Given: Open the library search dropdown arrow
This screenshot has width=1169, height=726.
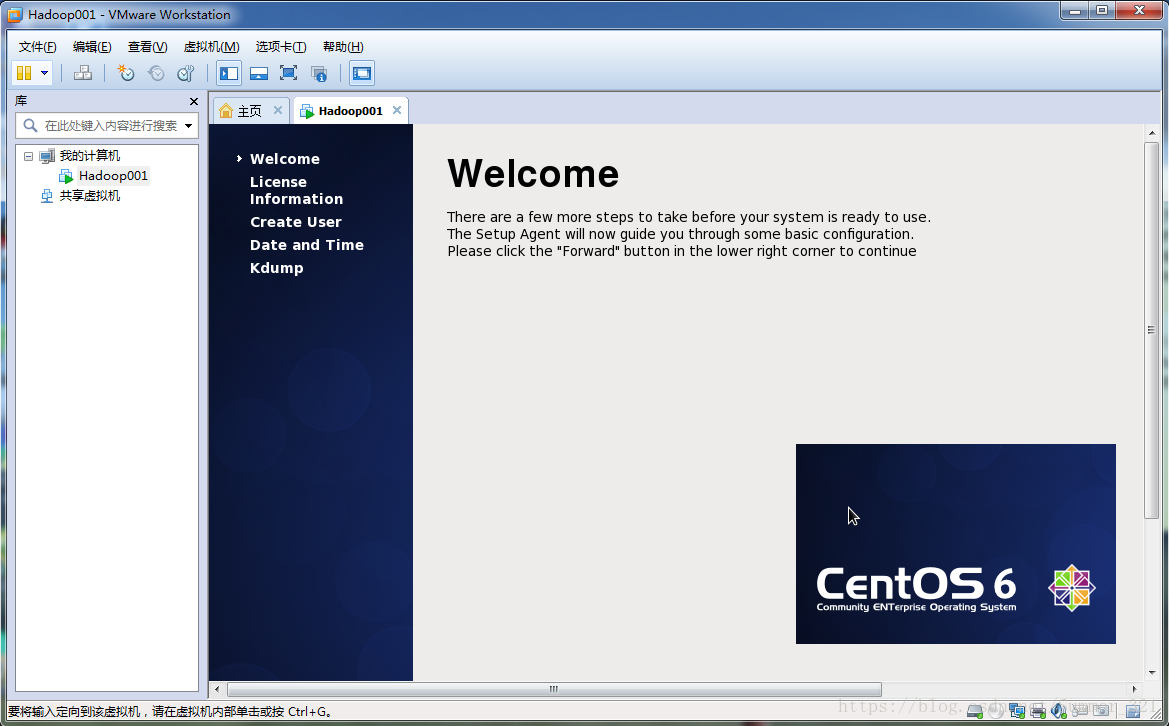Looking at the screenshot, I should tap(189, 126).
